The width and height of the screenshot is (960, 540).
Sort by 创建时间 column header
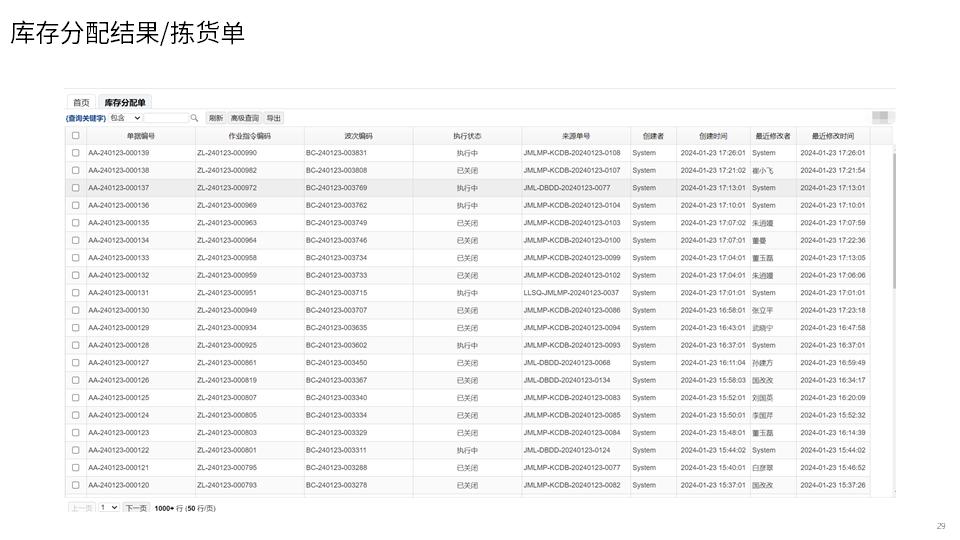[x=713, y=136]
